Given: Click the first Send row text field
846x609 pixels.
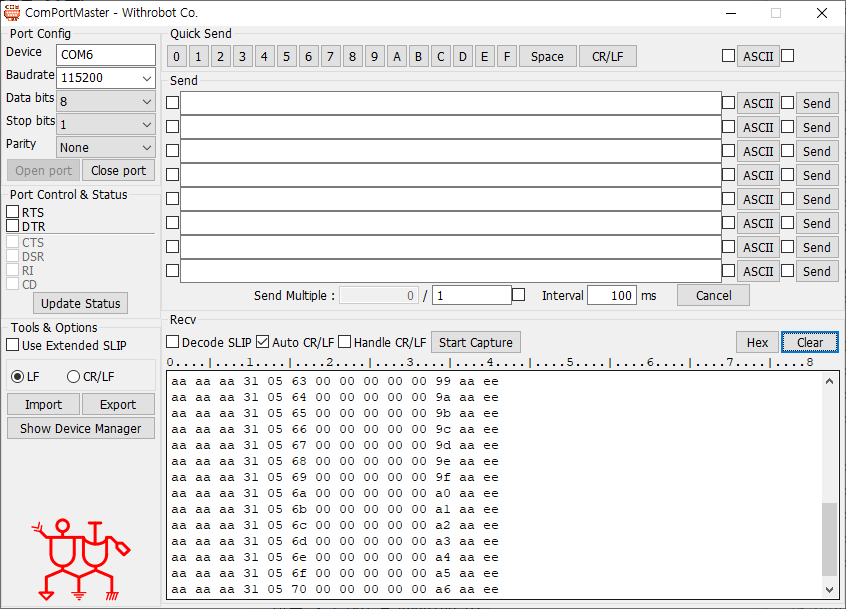Looking at the screenshot, I should point(451,103).
